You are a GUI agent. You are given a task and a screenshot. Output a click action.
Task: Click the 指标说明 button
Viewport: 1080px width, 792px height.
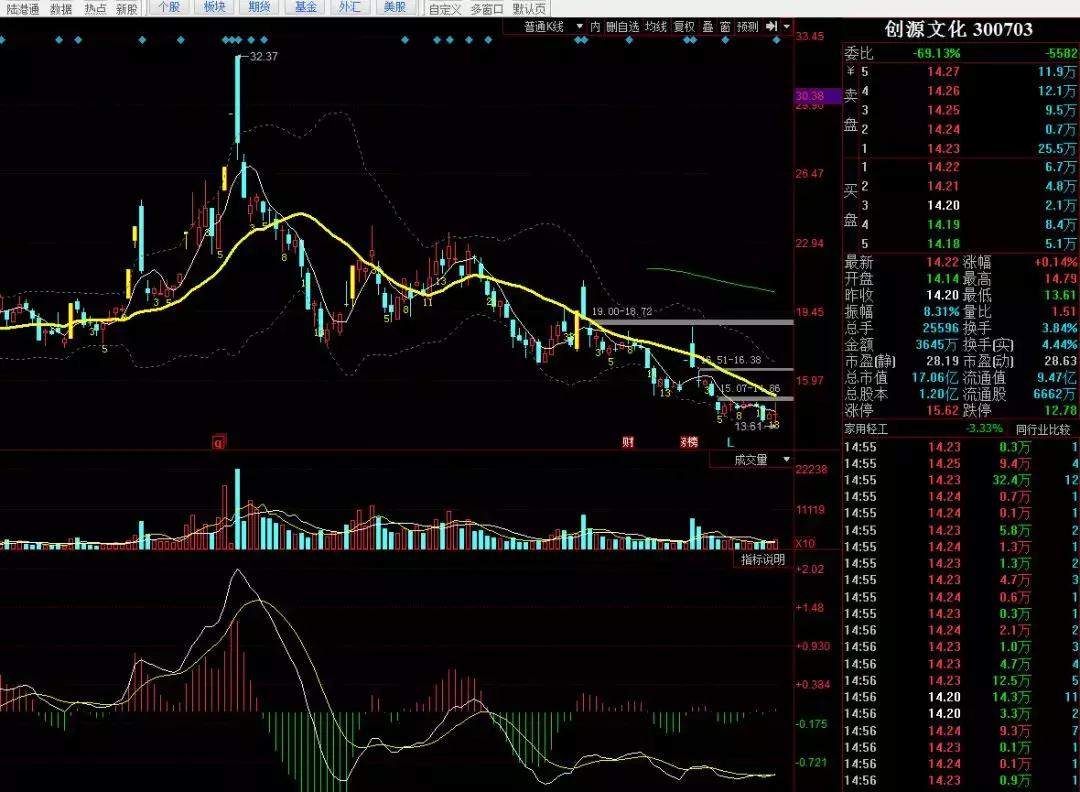click(x=762, y=559)
